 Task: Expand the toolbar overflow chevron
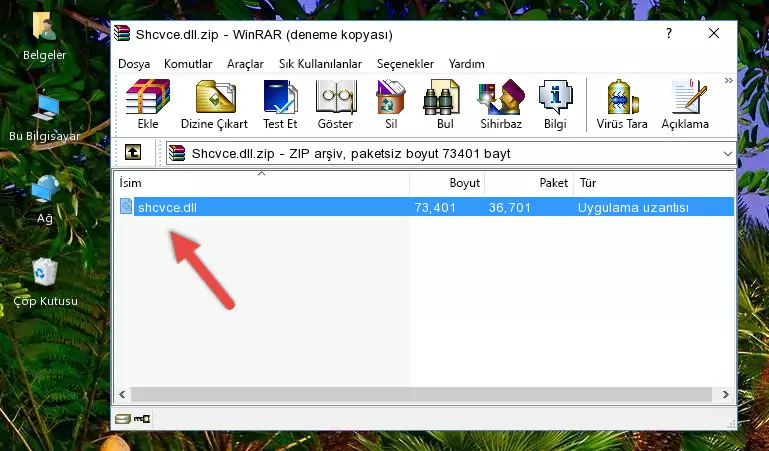click(x=729, y=81)
